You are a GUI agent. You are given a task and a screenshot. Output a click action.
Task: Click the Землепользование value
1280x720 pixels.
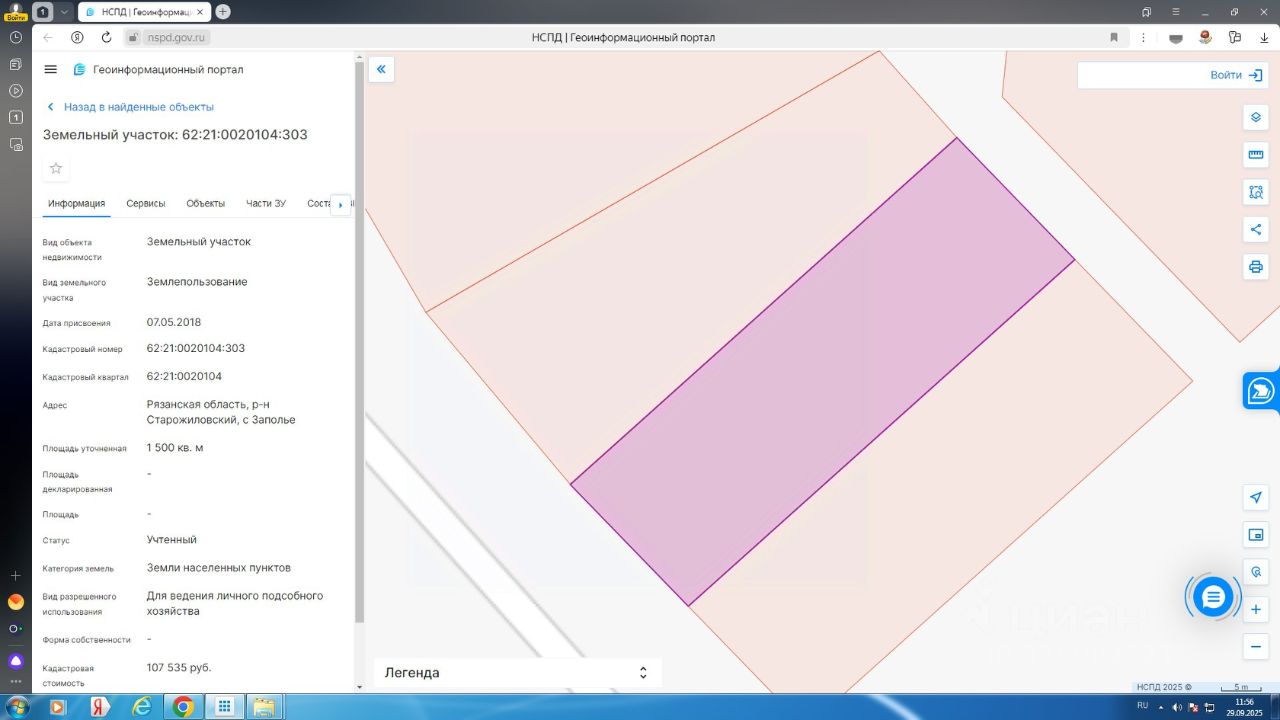click(197, 282)
